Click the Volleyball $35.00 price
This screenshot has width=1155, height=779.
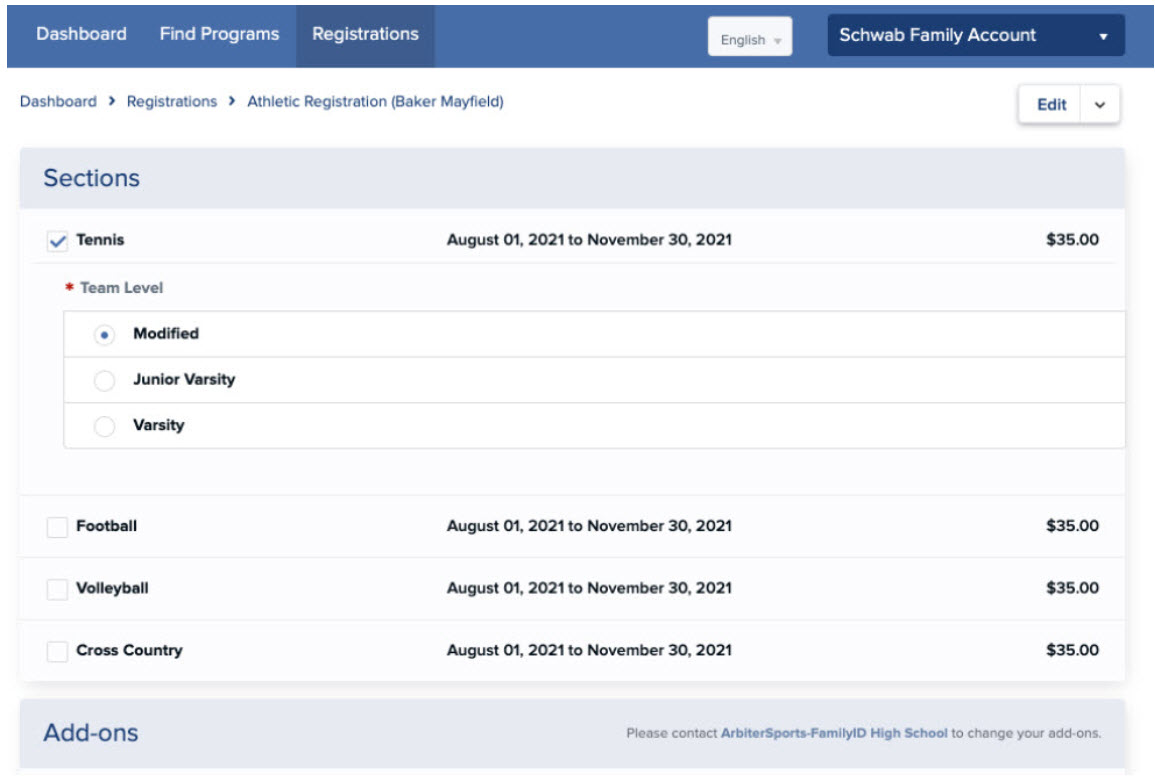point(1072,588)
